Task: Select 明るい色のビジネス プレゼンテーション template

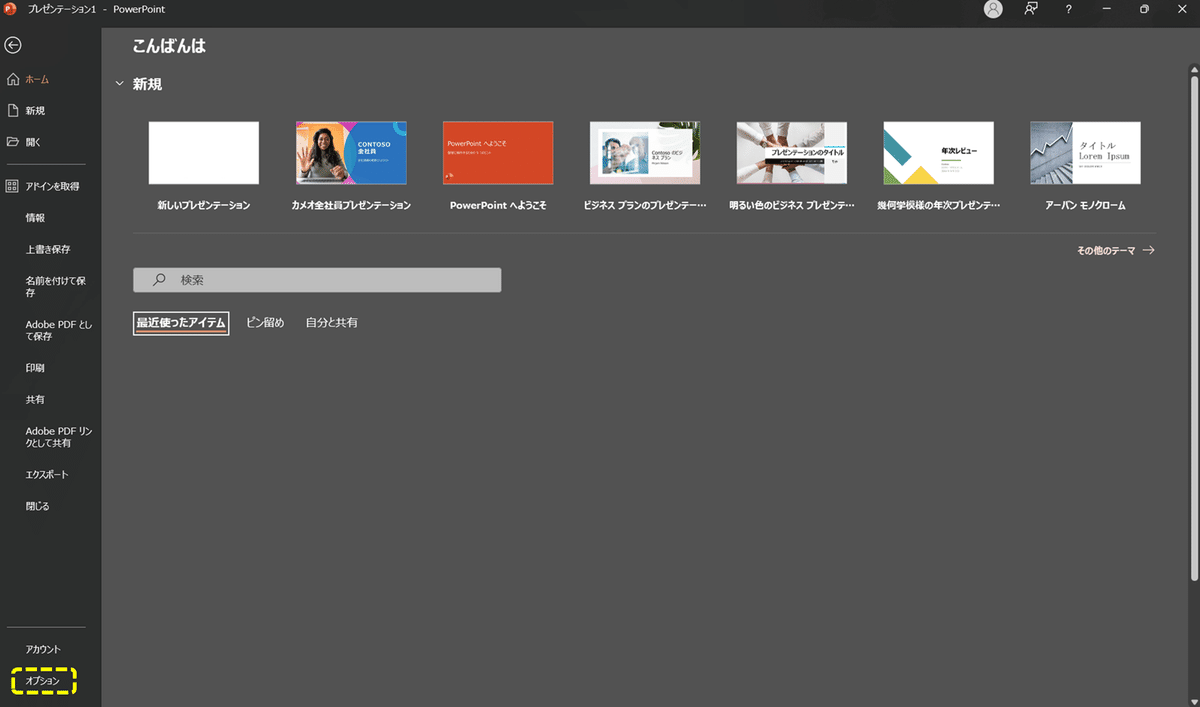Action: (x=792, y=153)
